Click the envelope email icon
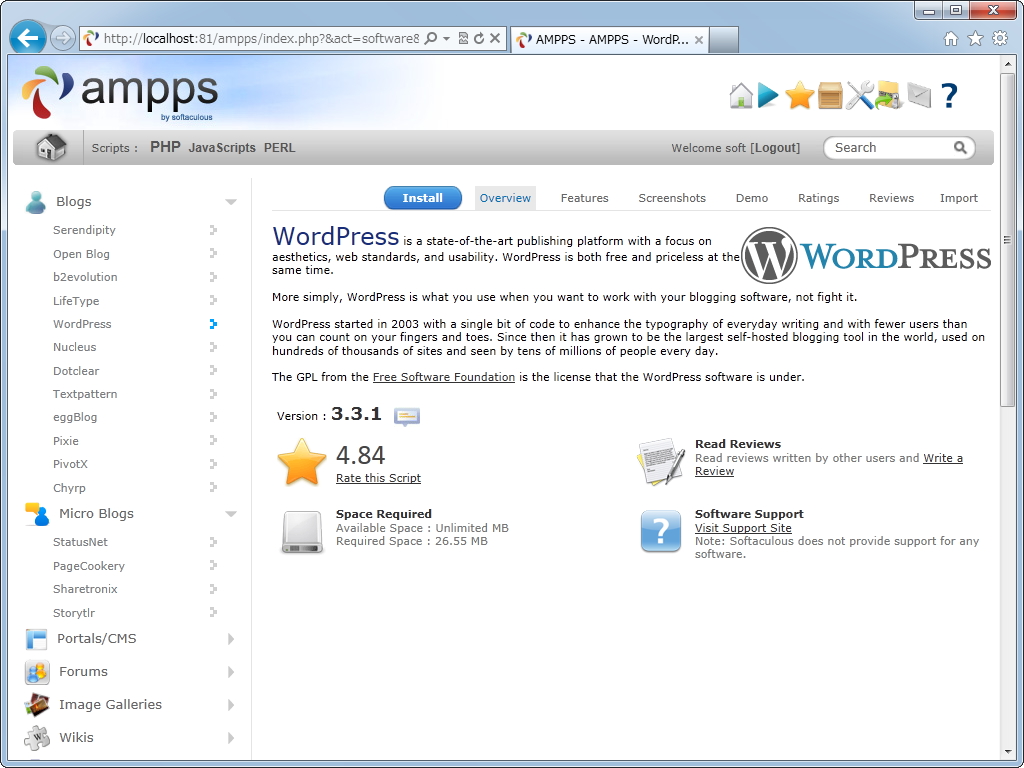 point(919,95)
